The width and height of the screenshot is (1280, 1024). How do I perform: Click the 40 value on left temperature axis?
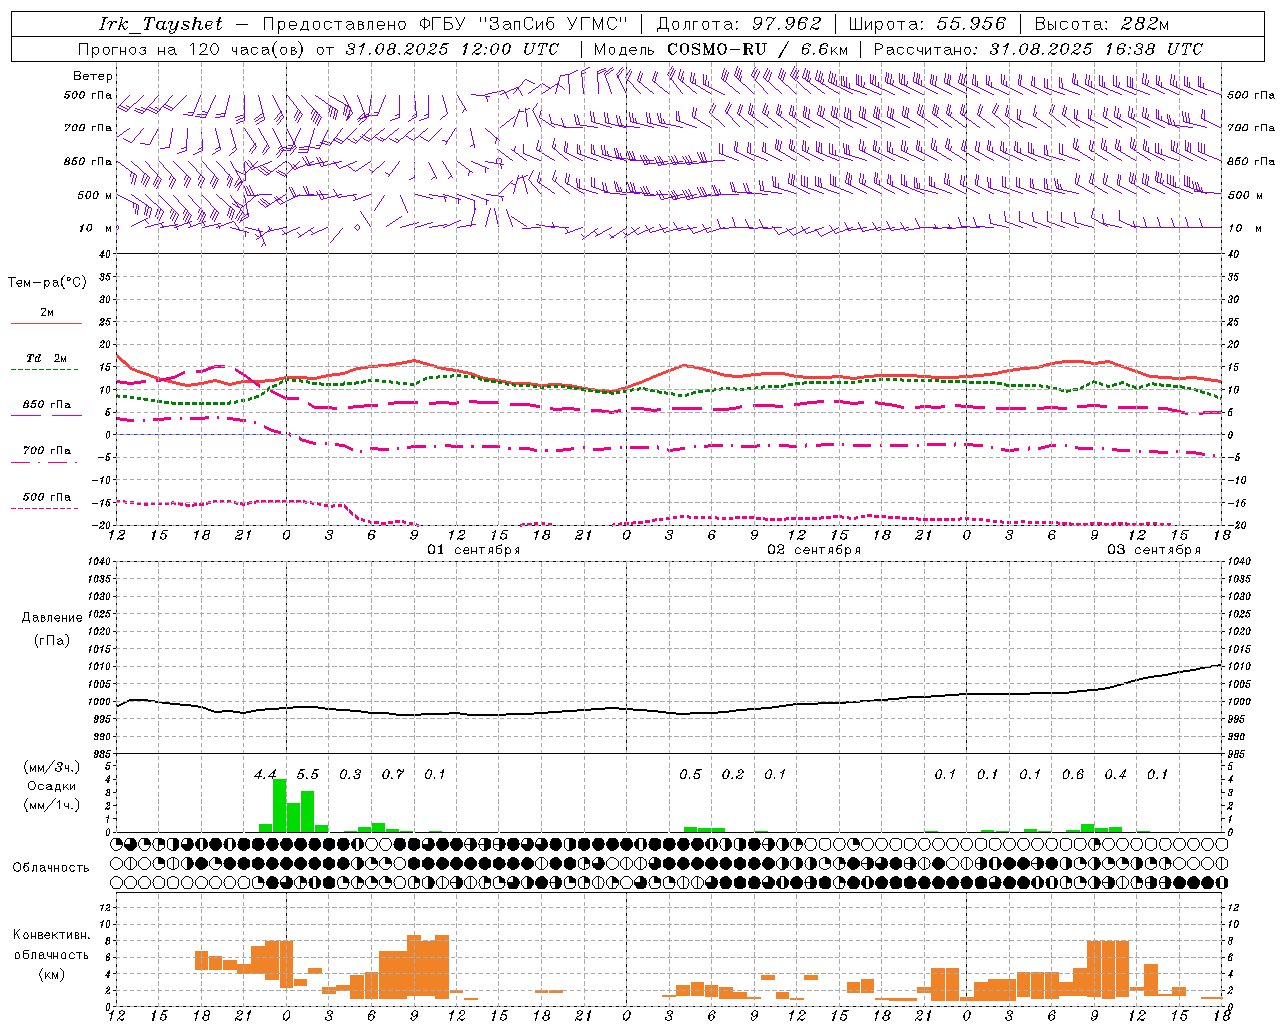(x=104, y=254)
